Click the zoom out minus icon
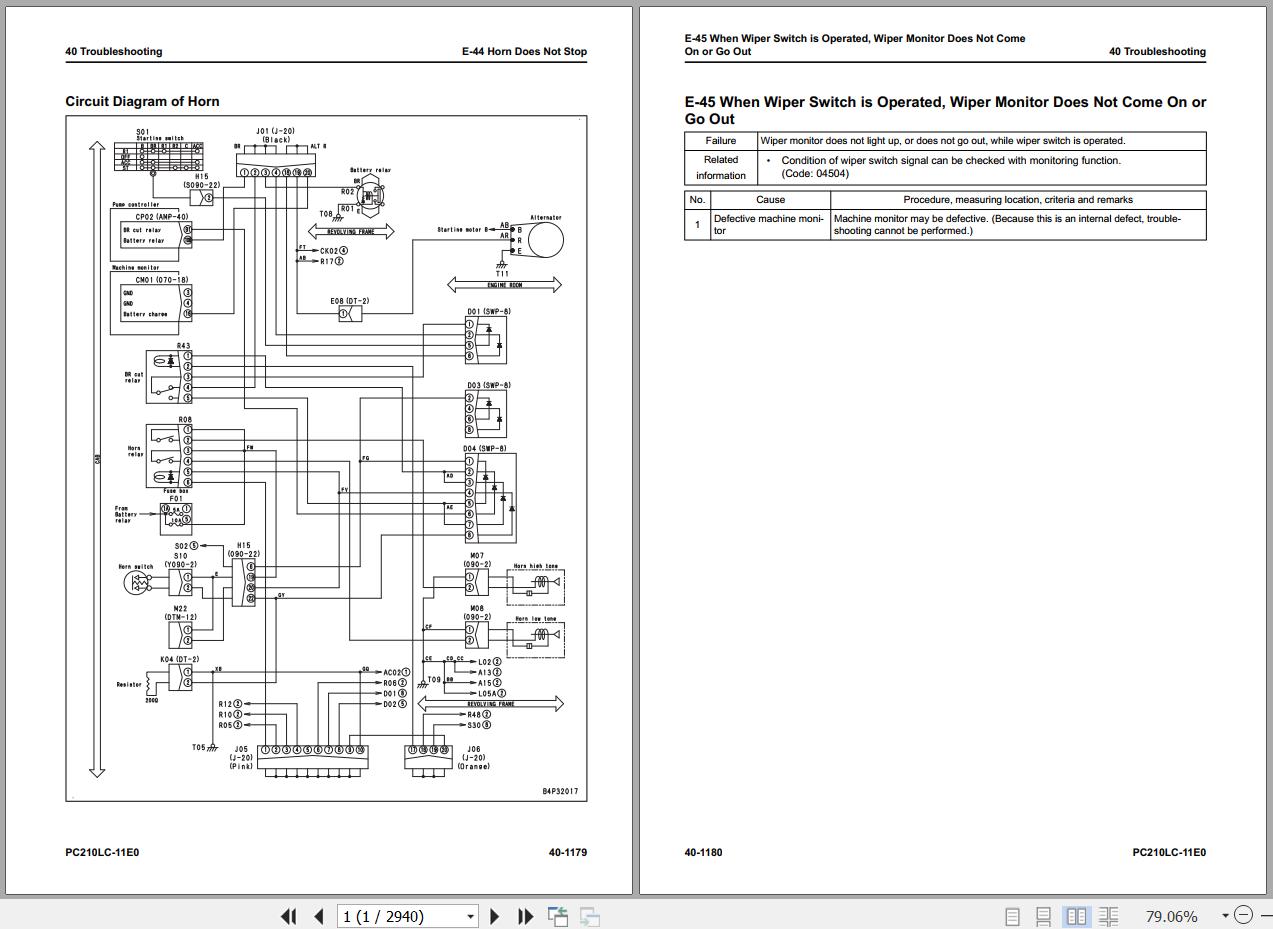This screenshot has height=929, width=1273. tap(1243, 915)
